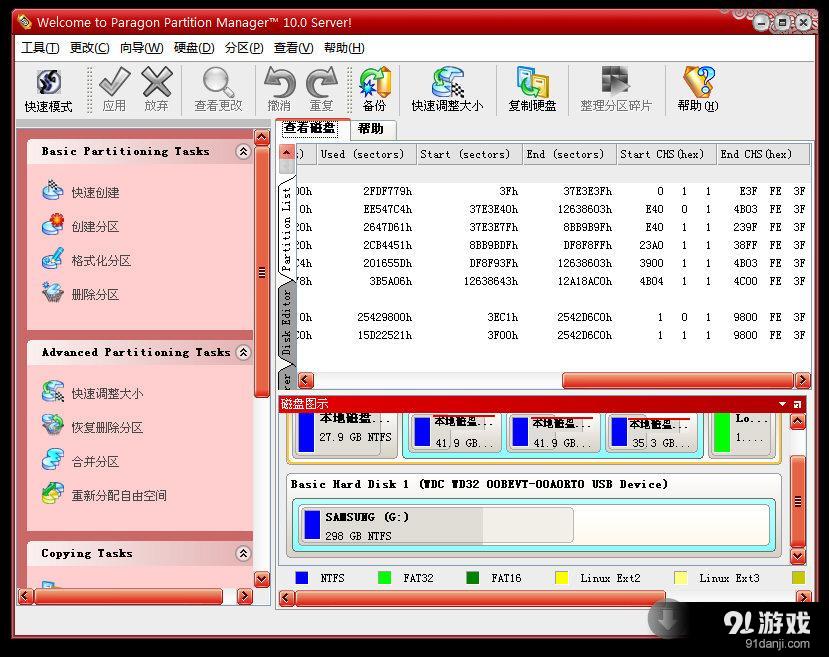Sort by End CHS (hex) column
The width and height of the screenshot is (829, 657).
(763, 154)
